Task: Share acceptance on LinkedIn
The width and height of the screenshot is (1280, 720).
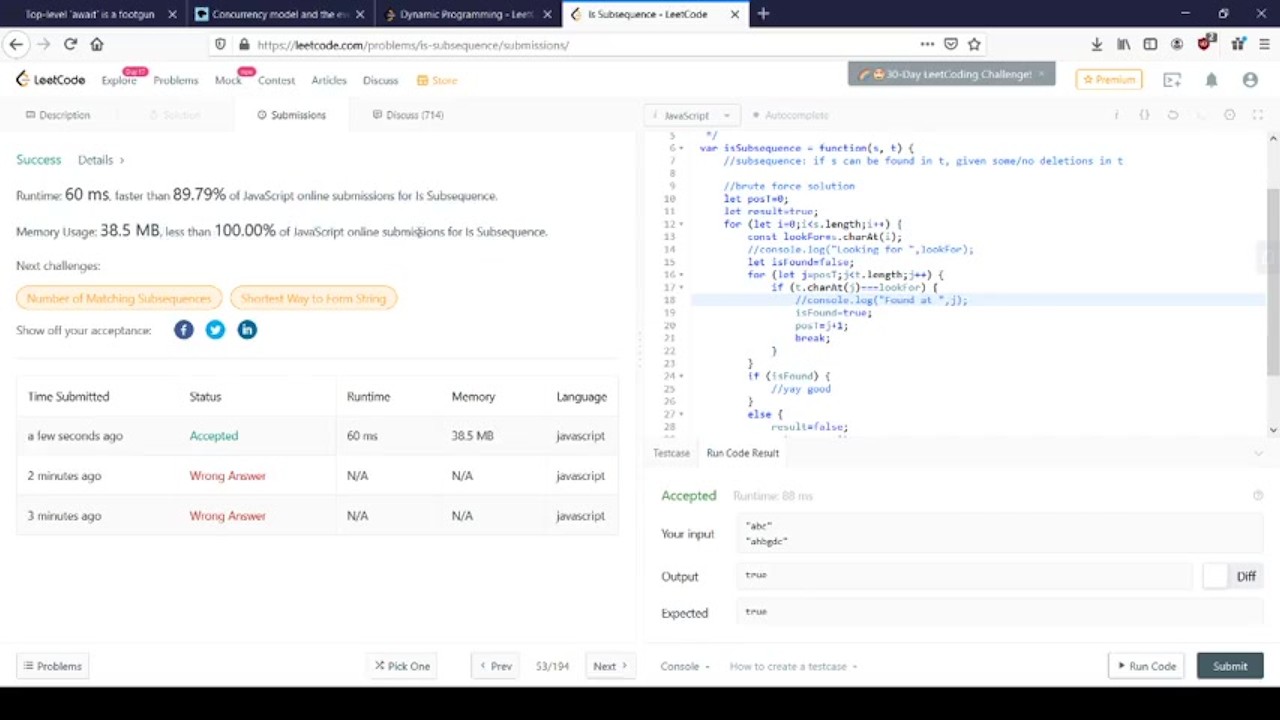Action: (x=247, y=330)
